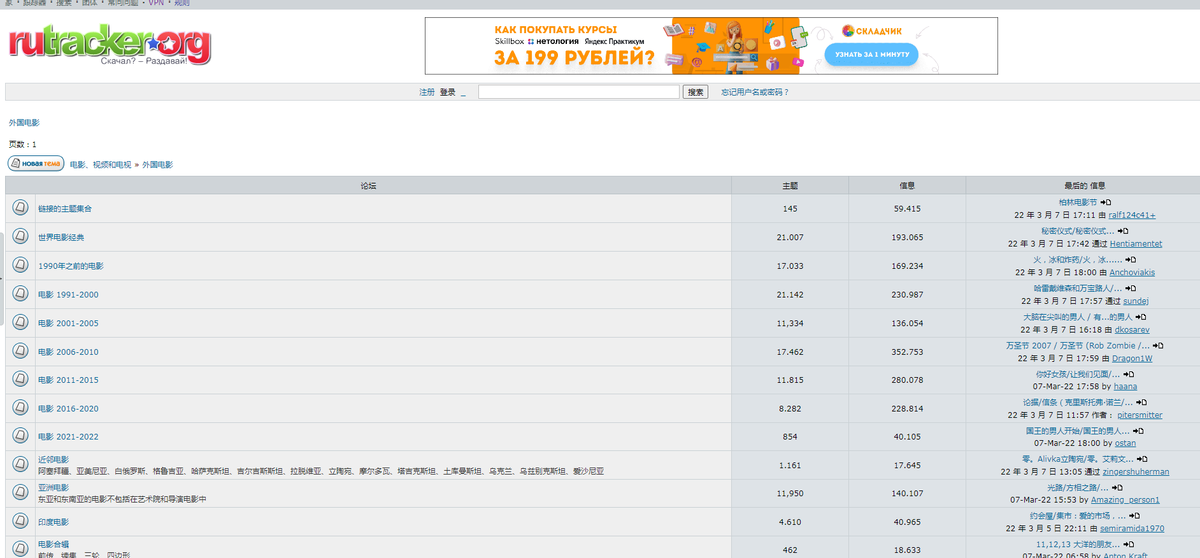
Task: Open the 世界电影经典 forum
Action: (x=61, y=238)
